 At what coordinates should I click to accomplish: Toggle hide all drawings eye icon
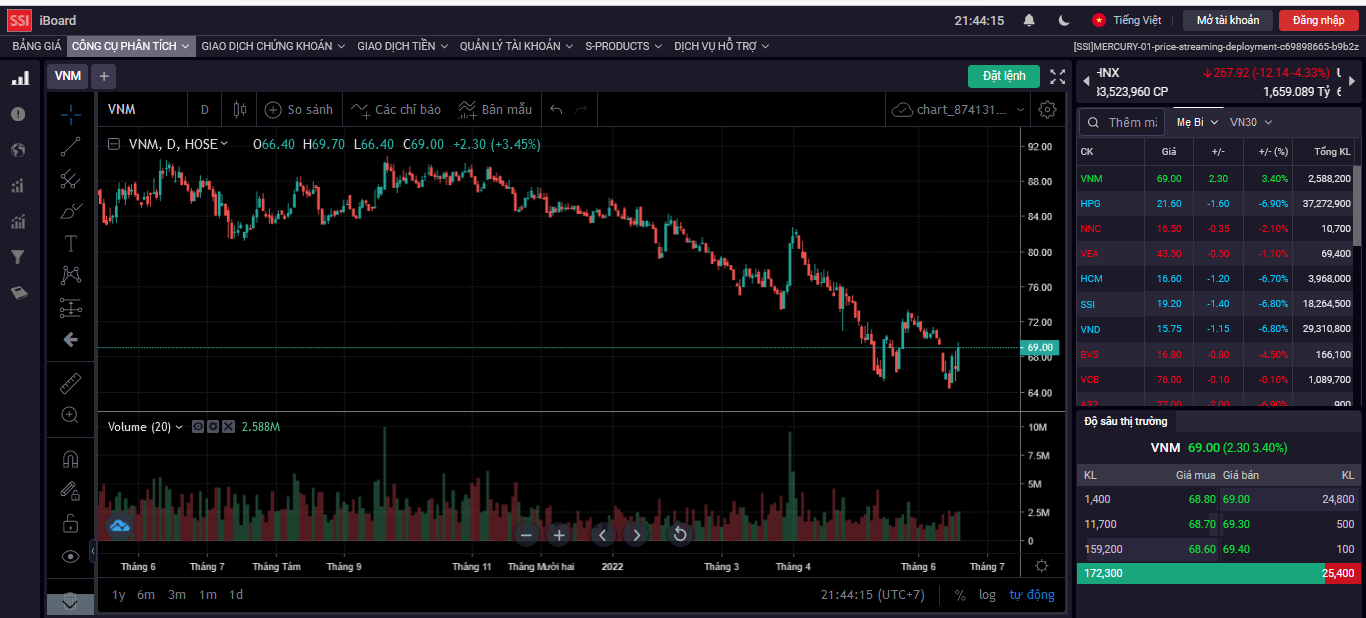tap(70, 556)
